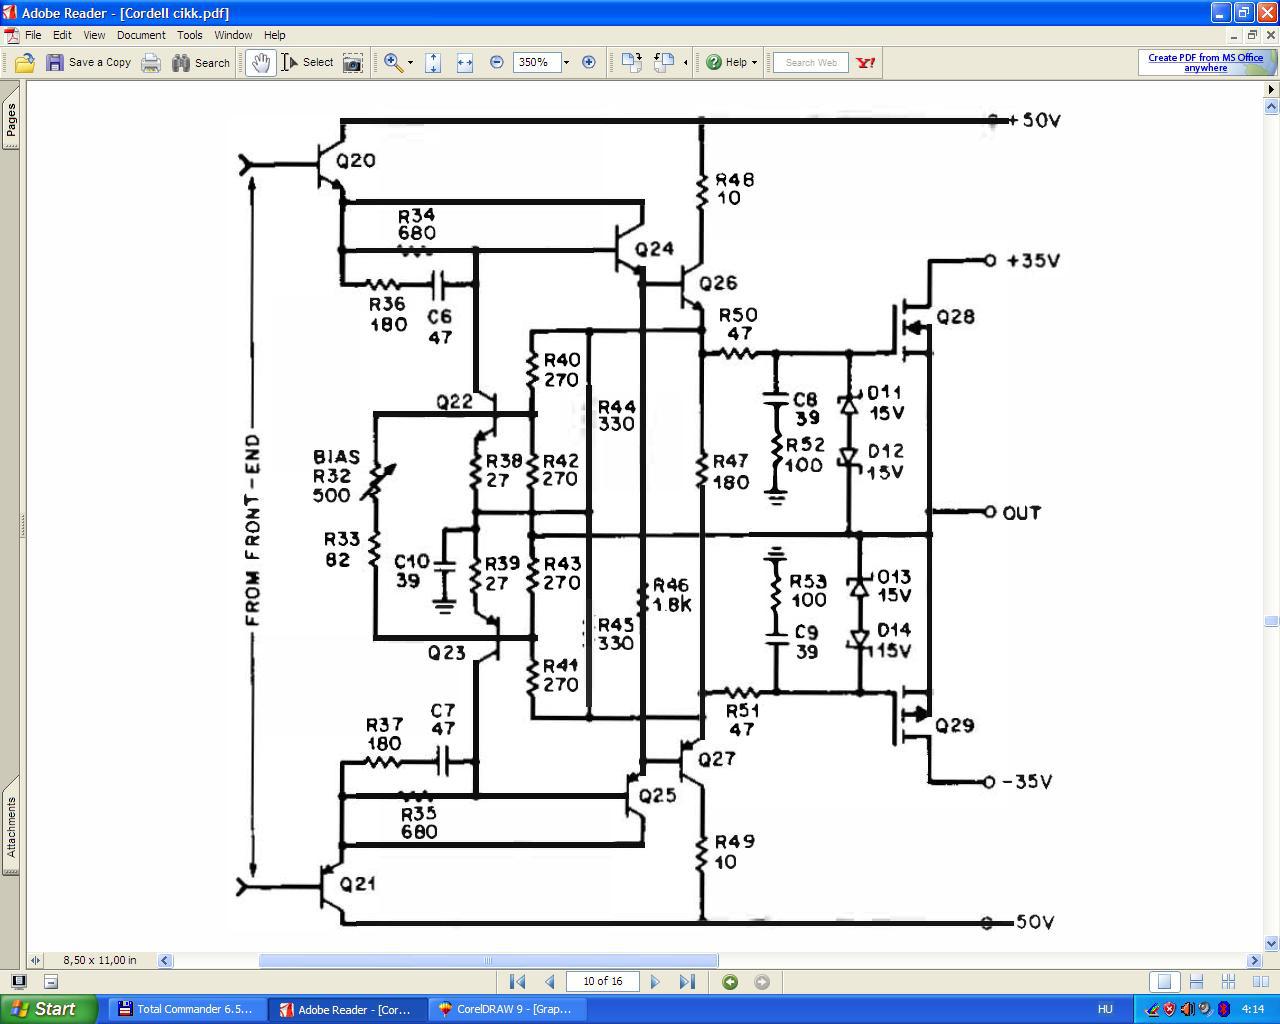
Task: Open the Windows Start menu
Action: (x=49, y=1009)
